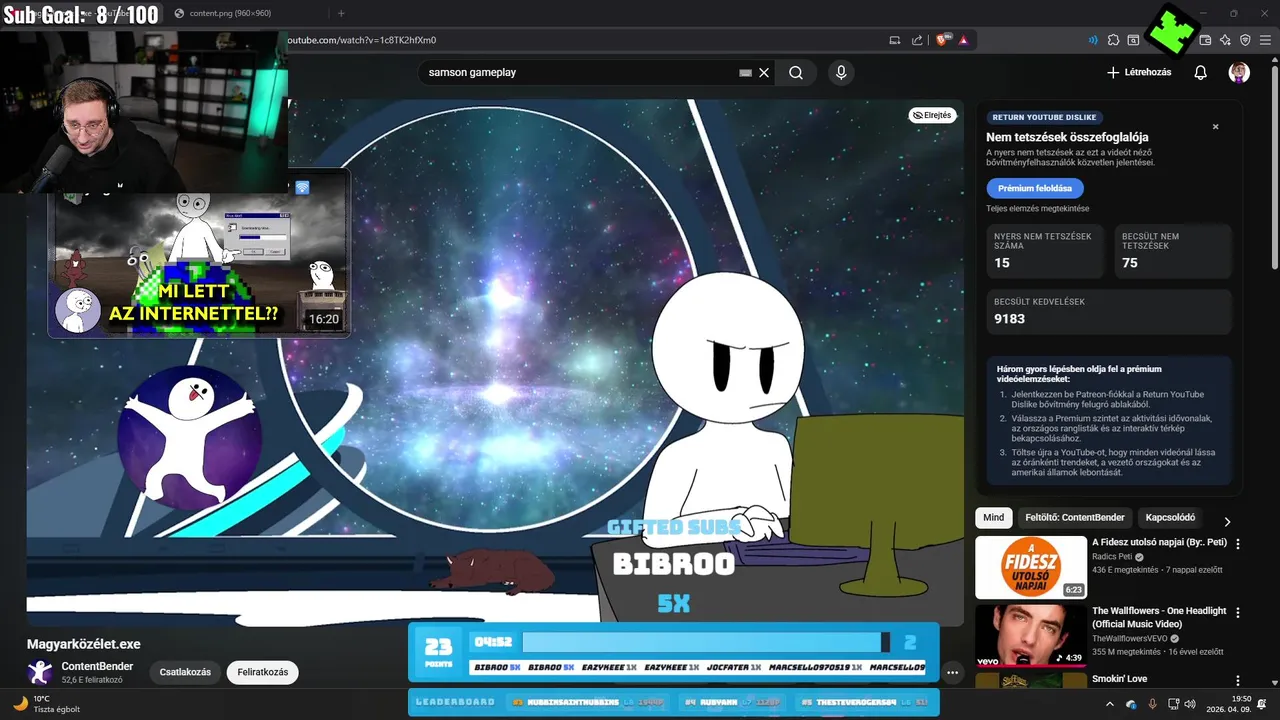This screenshot has width=1280, height=720.
Task: Open 'A Fidesz utolsó napjai' video thumbnail
Action: 1030,567
